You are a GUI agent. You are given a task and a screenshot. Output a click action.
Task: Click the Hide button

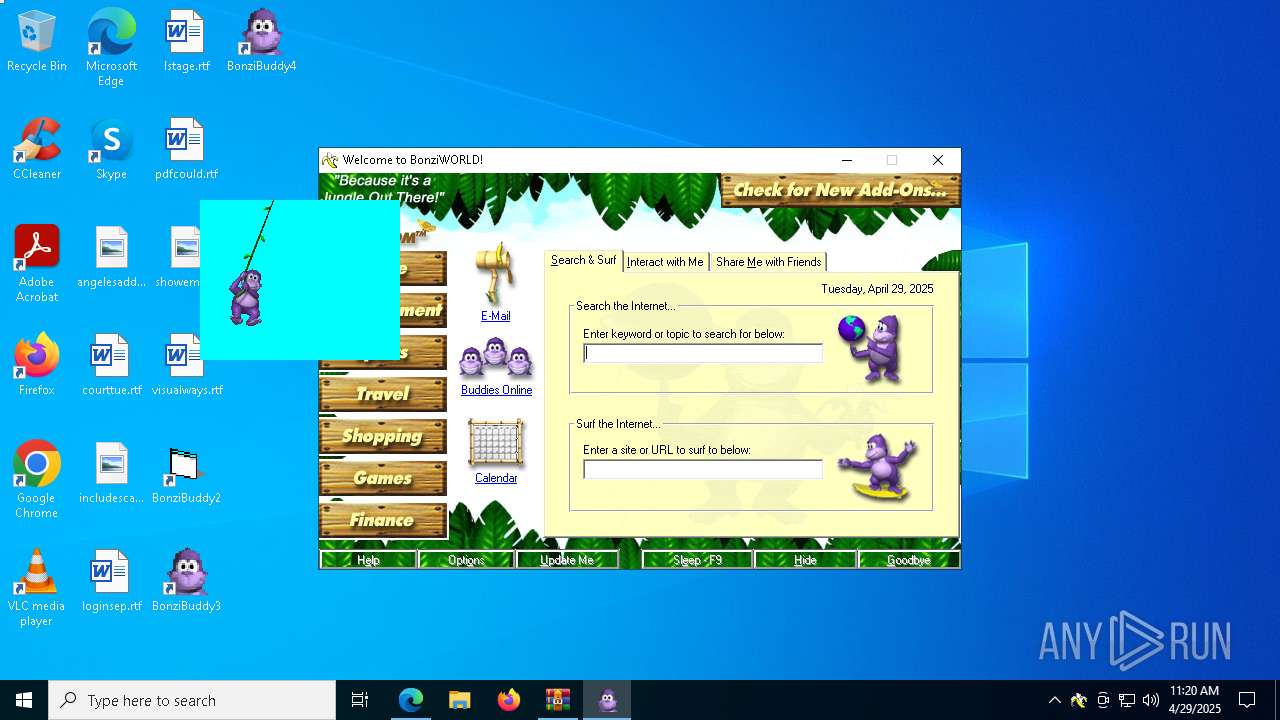point(805,560)
